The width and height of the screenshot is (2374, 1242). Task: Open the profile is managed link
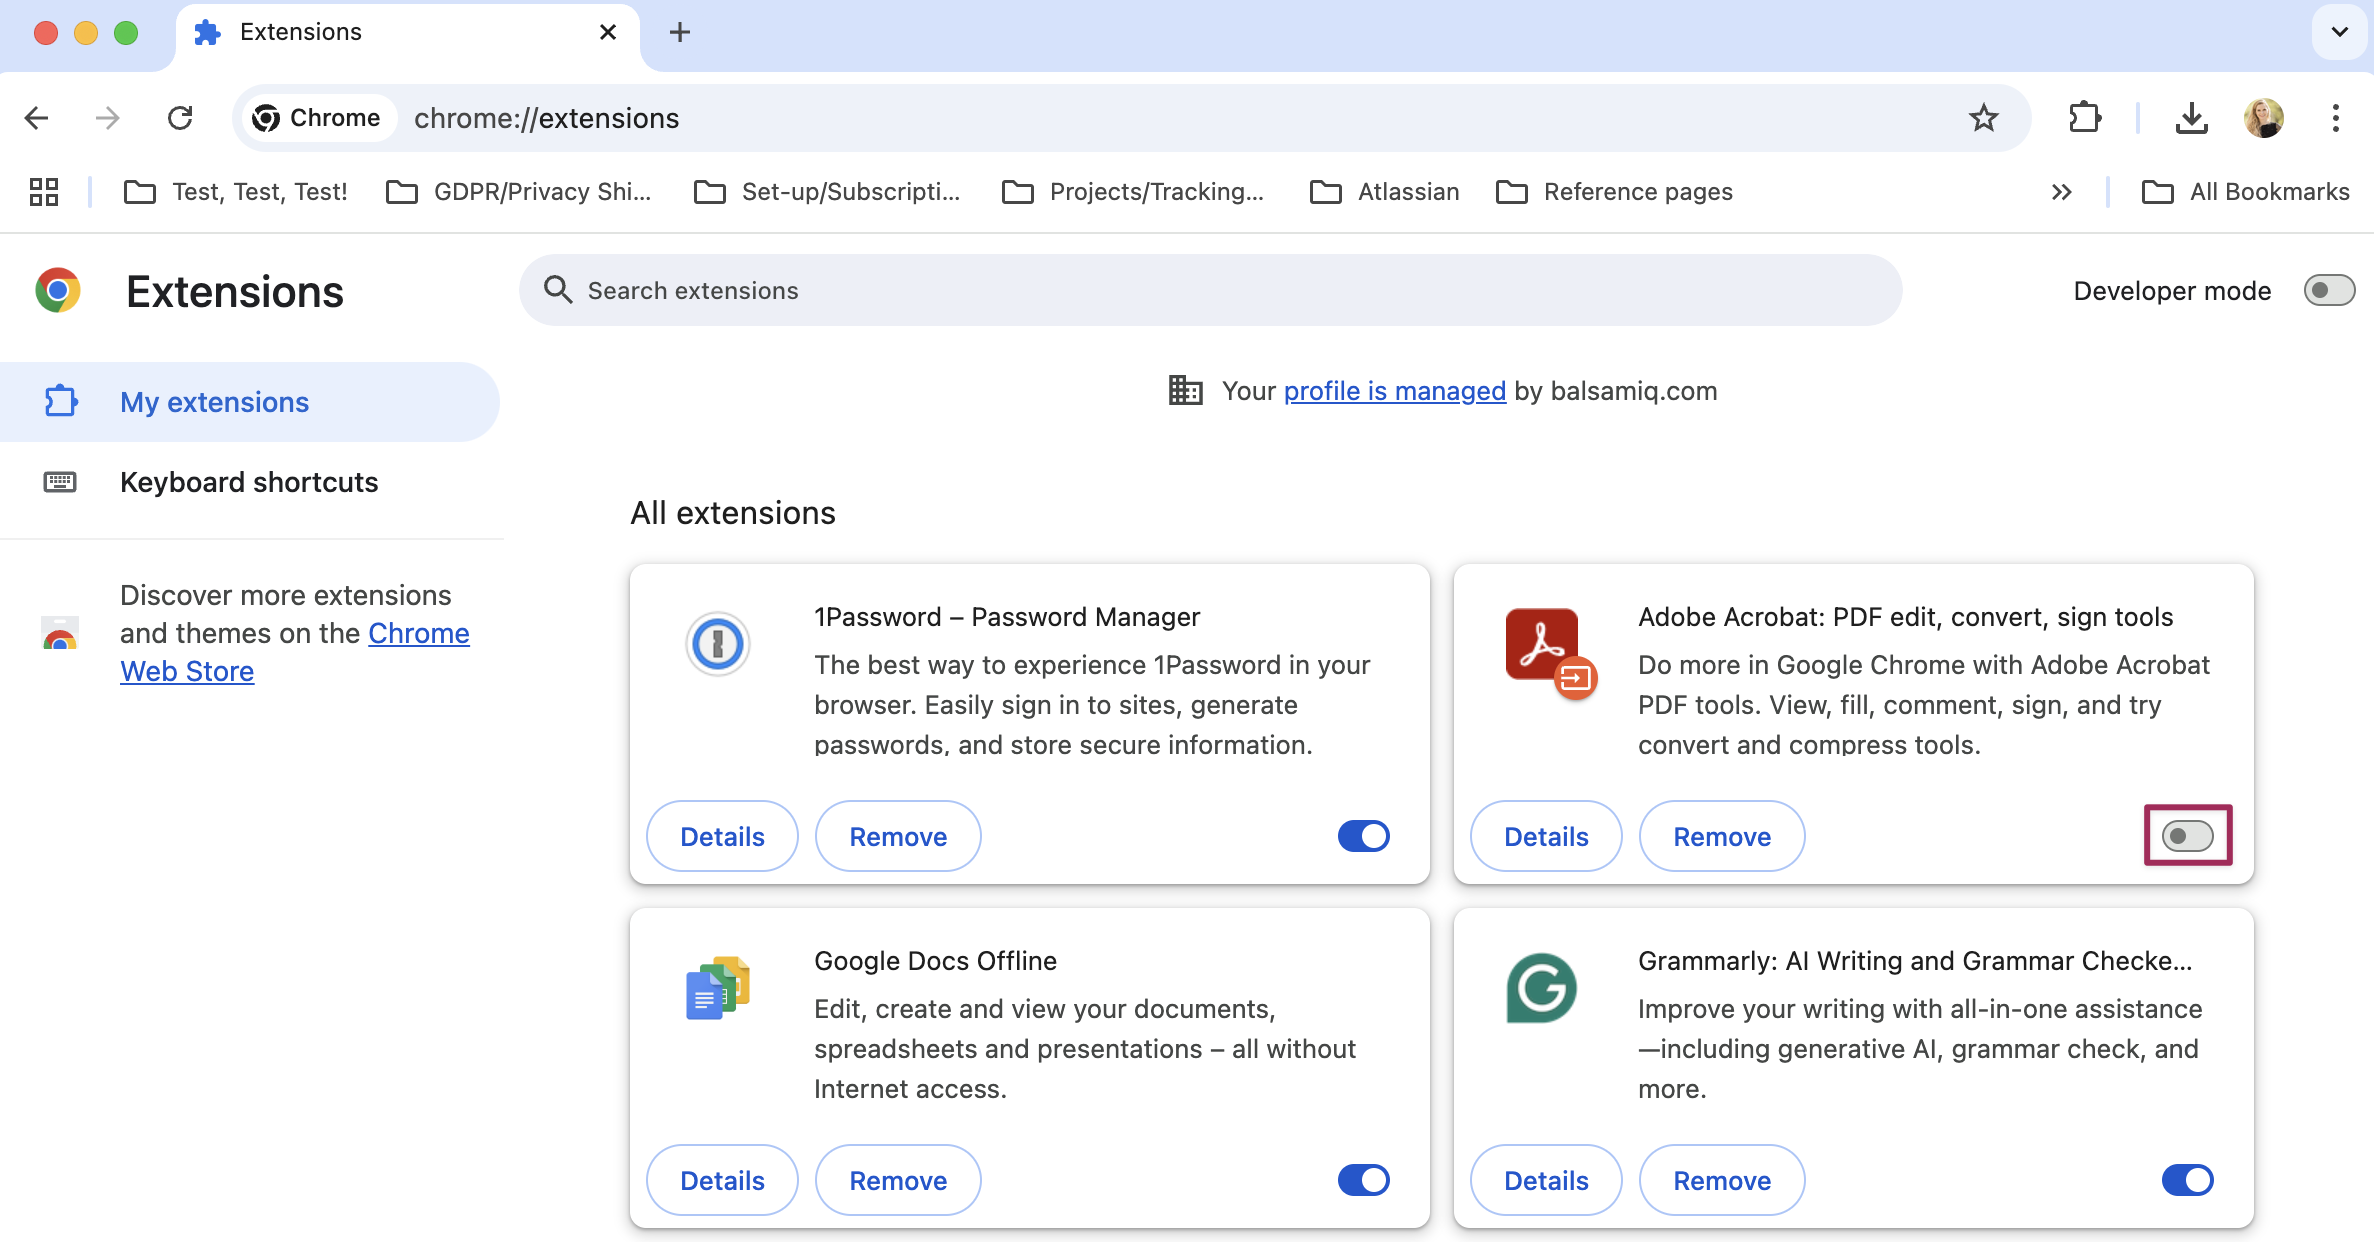point(1394,391)
